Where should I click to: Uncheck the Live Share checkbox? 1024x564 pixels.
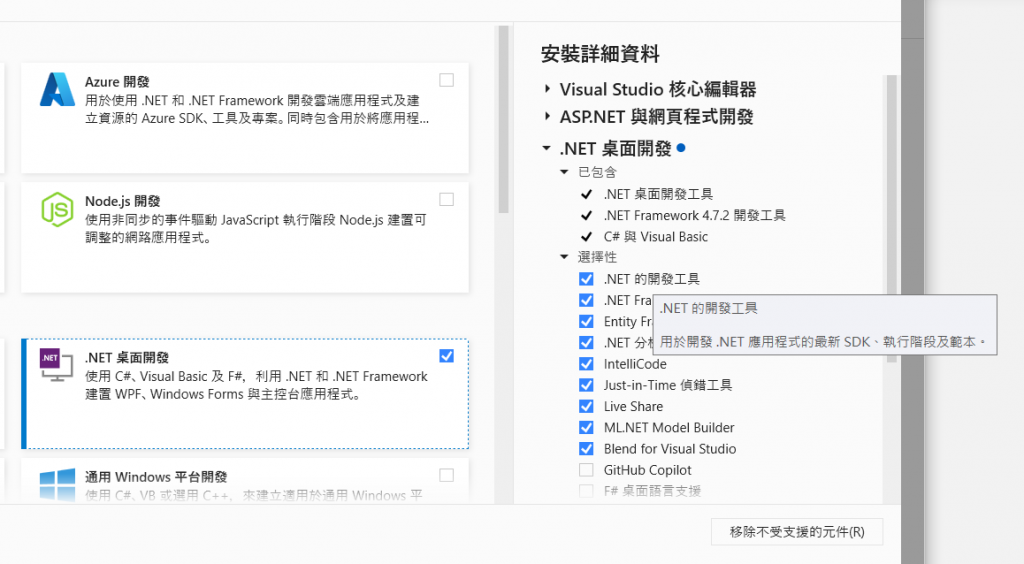586,407
